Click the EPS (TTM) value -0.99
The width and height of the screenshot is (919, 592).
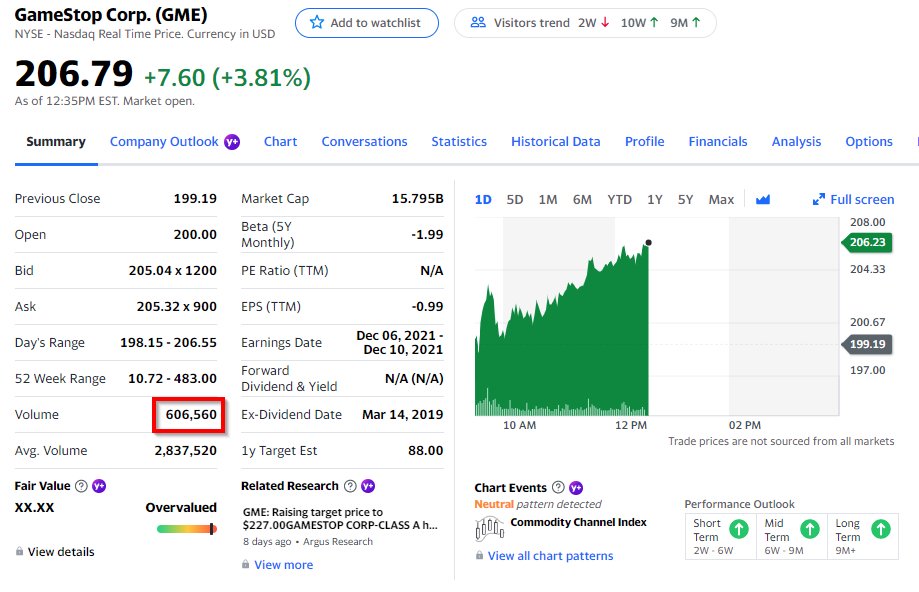coord(427,307)
